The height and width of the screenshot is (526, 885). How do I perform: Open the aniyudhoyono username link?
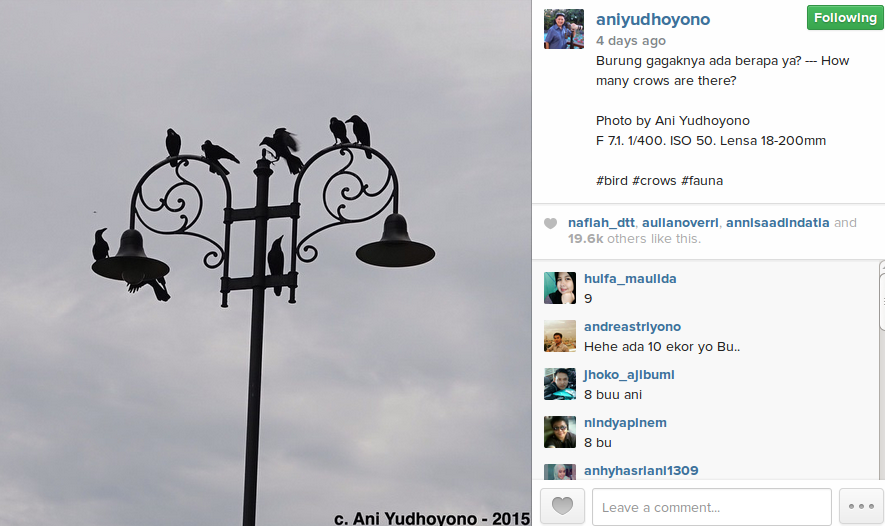tap(653, 19)
